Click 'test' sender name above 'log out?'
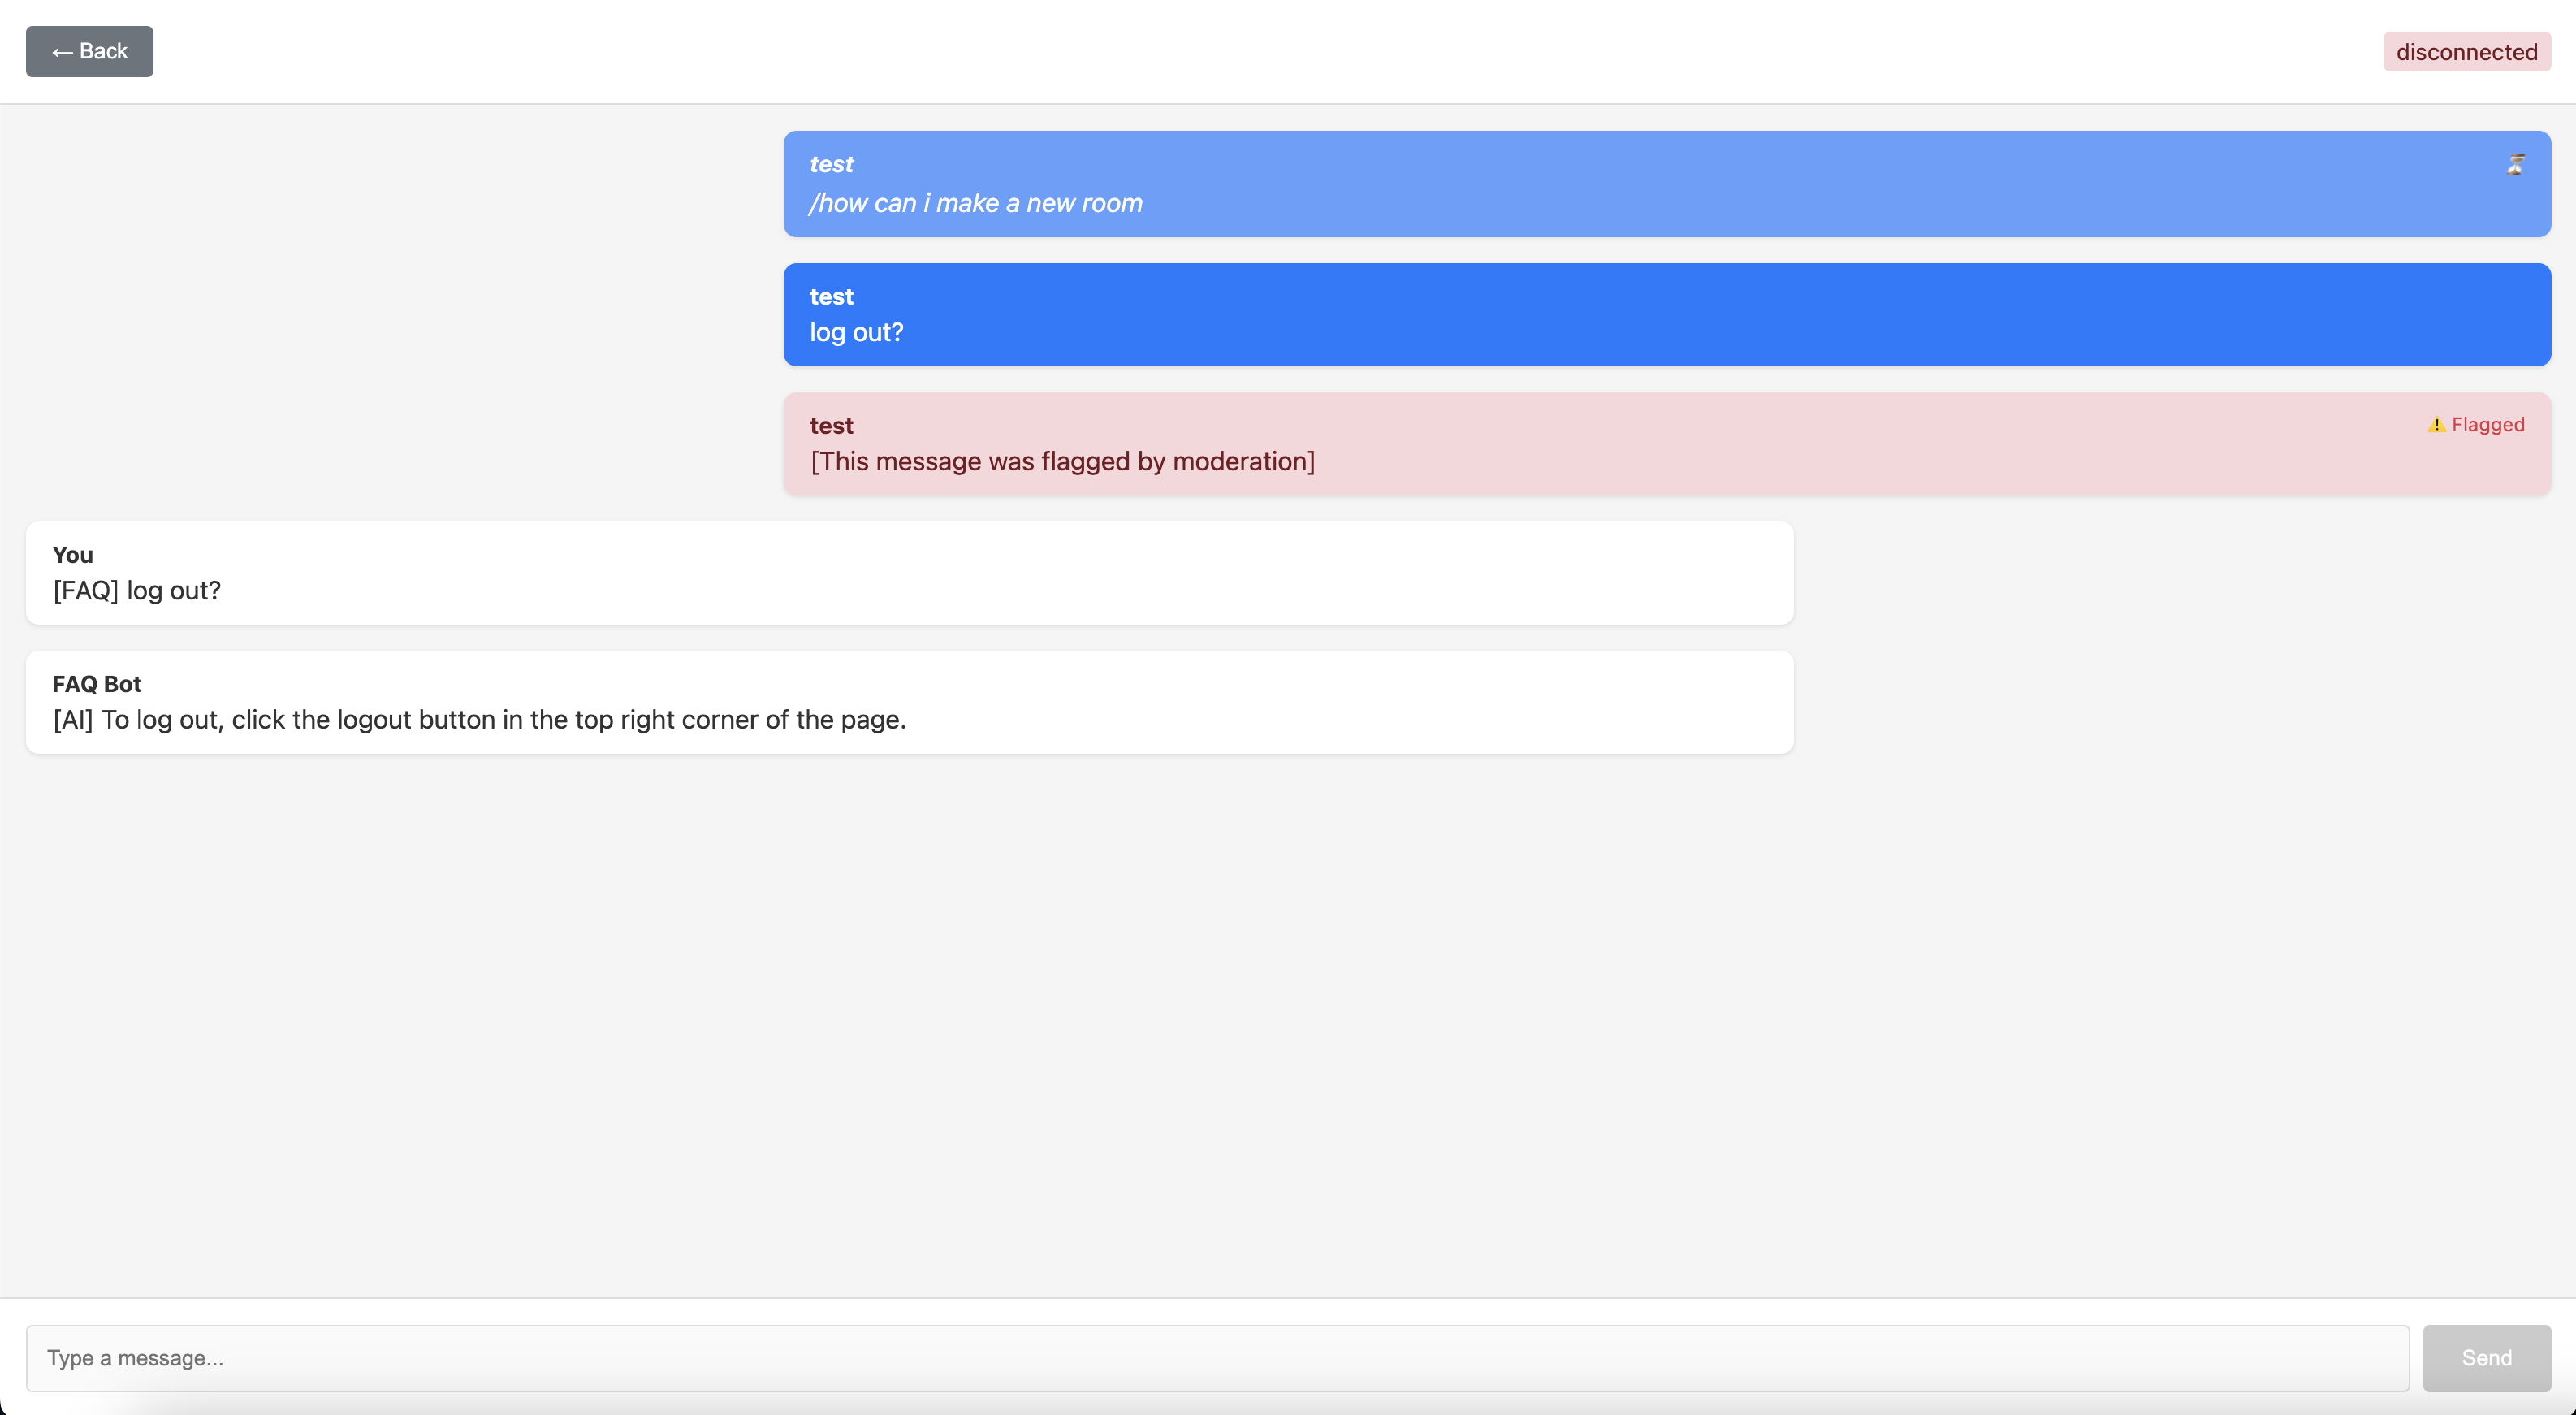Screen dimensions: 2576x1415 click(831, 297)
